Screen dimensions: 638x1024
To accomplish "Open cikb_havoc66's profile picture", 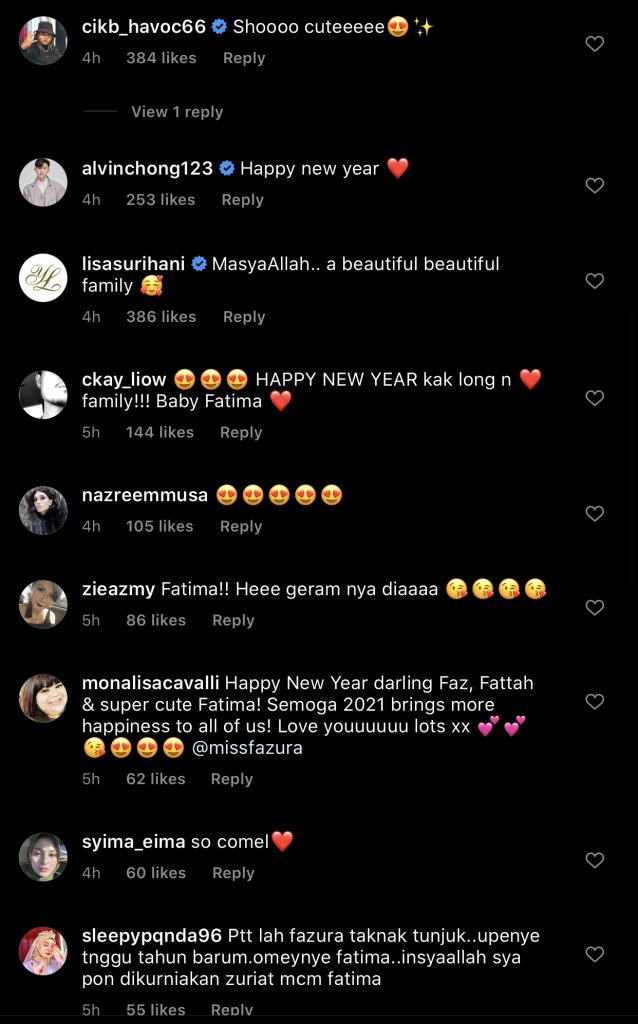I will coord(43,41).
